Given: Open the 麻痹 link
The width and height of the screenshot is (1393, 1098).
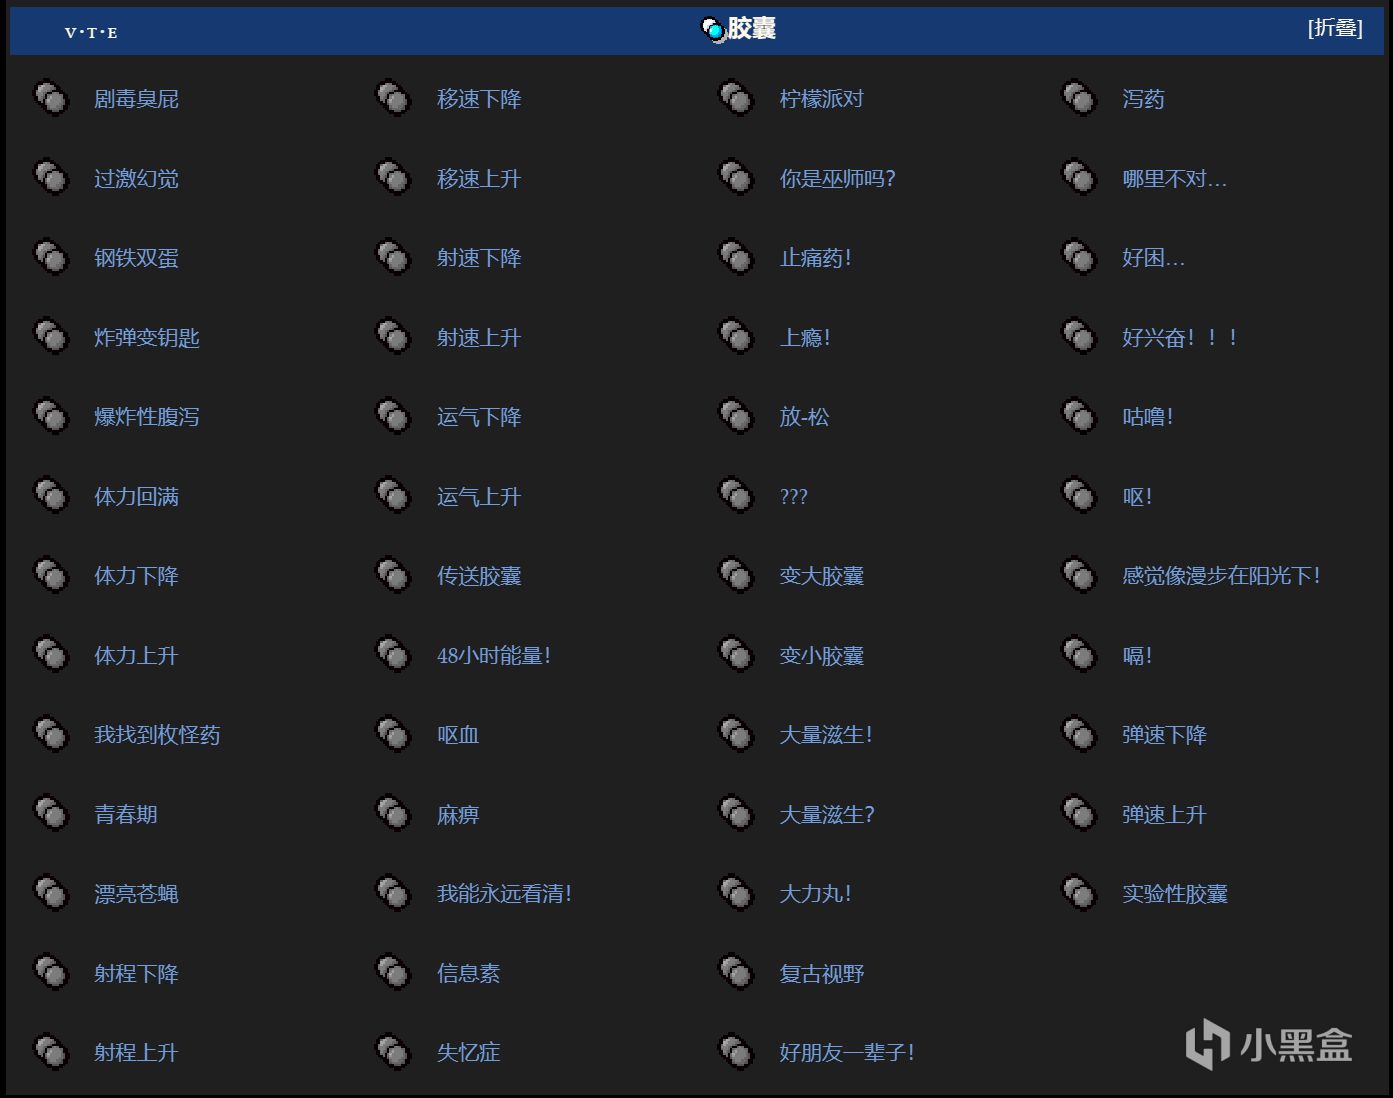Looking at the screenshot, I should tap(458, 815).
